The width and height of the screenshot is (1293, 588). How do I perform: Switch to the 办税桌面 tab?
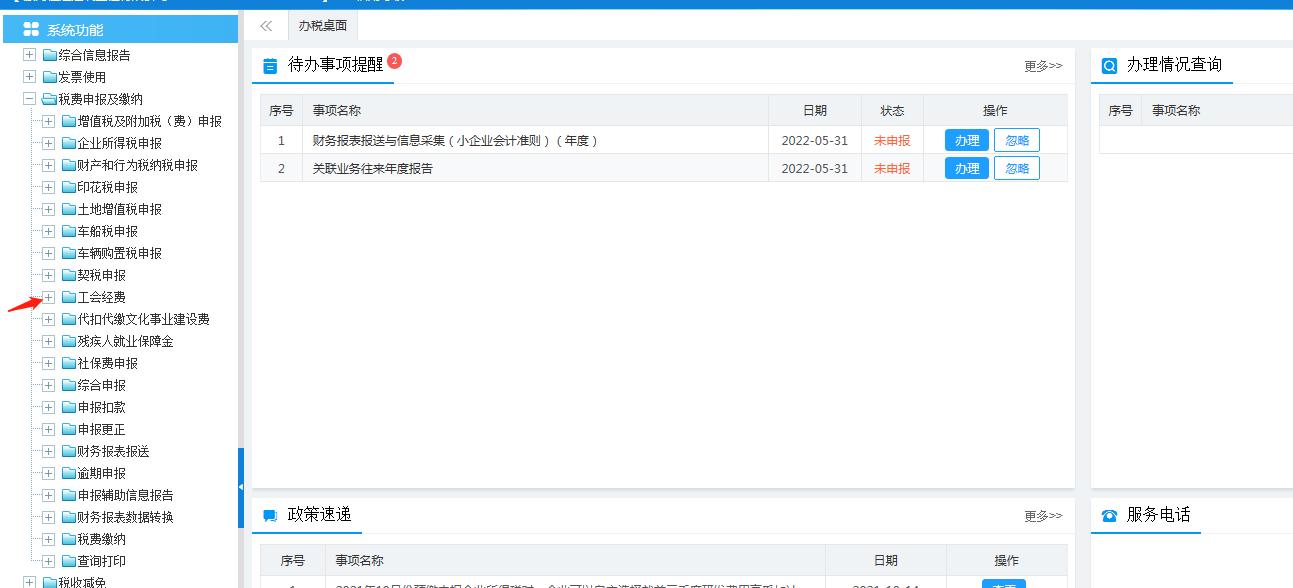[320, 25]
